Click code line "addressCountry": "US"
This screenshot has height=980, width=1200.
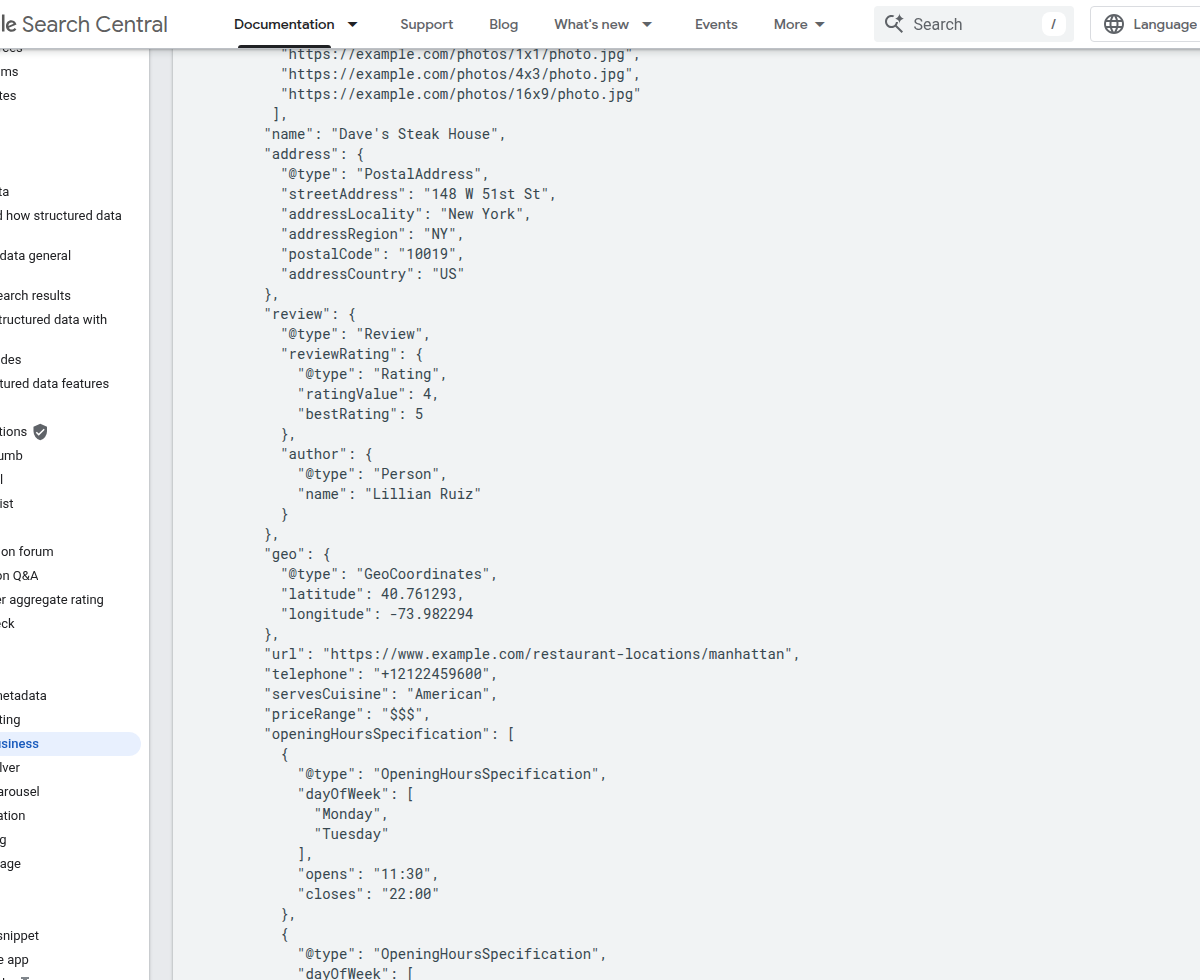click(x=373, y=274)
